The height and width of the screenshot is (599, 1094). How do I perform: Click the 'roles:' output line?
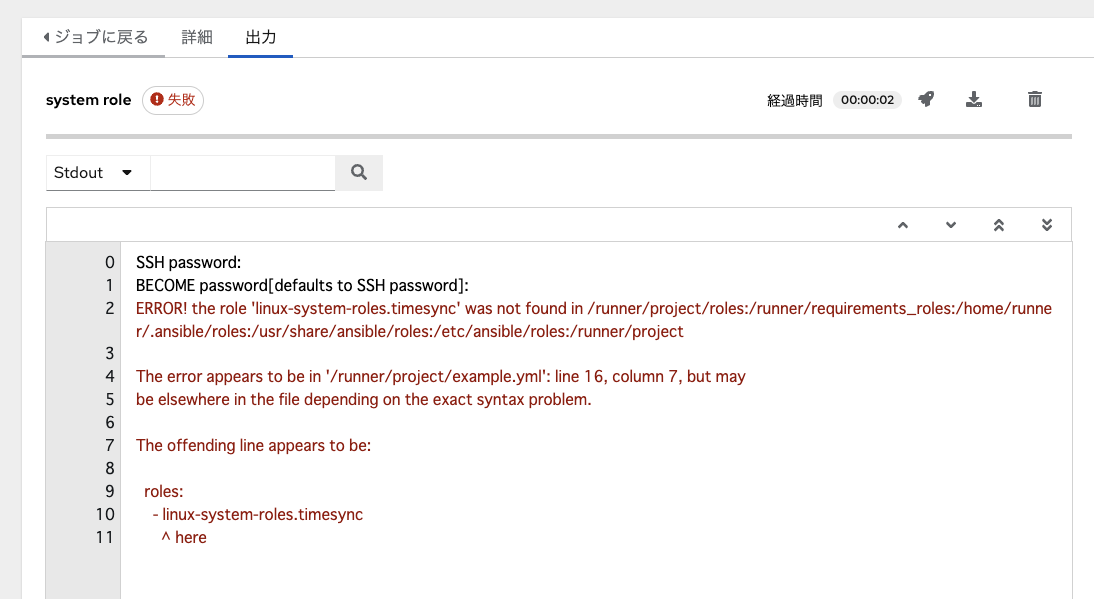pyautogui.click(x=164, y=491)
